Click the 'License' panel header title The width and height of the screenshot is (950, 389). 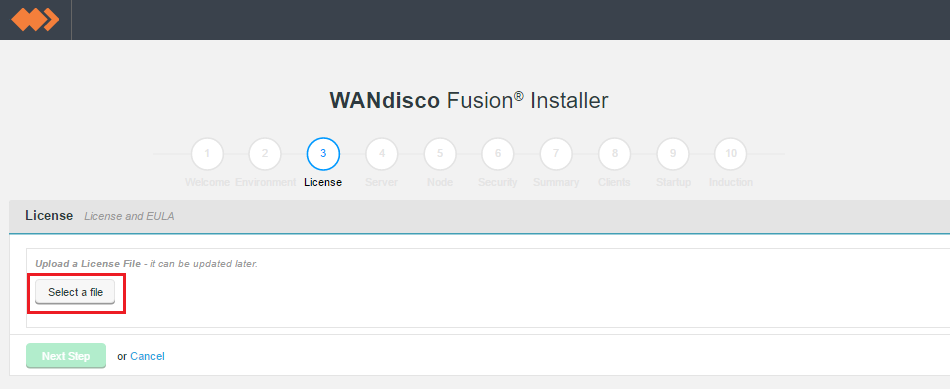pos(49,216)
